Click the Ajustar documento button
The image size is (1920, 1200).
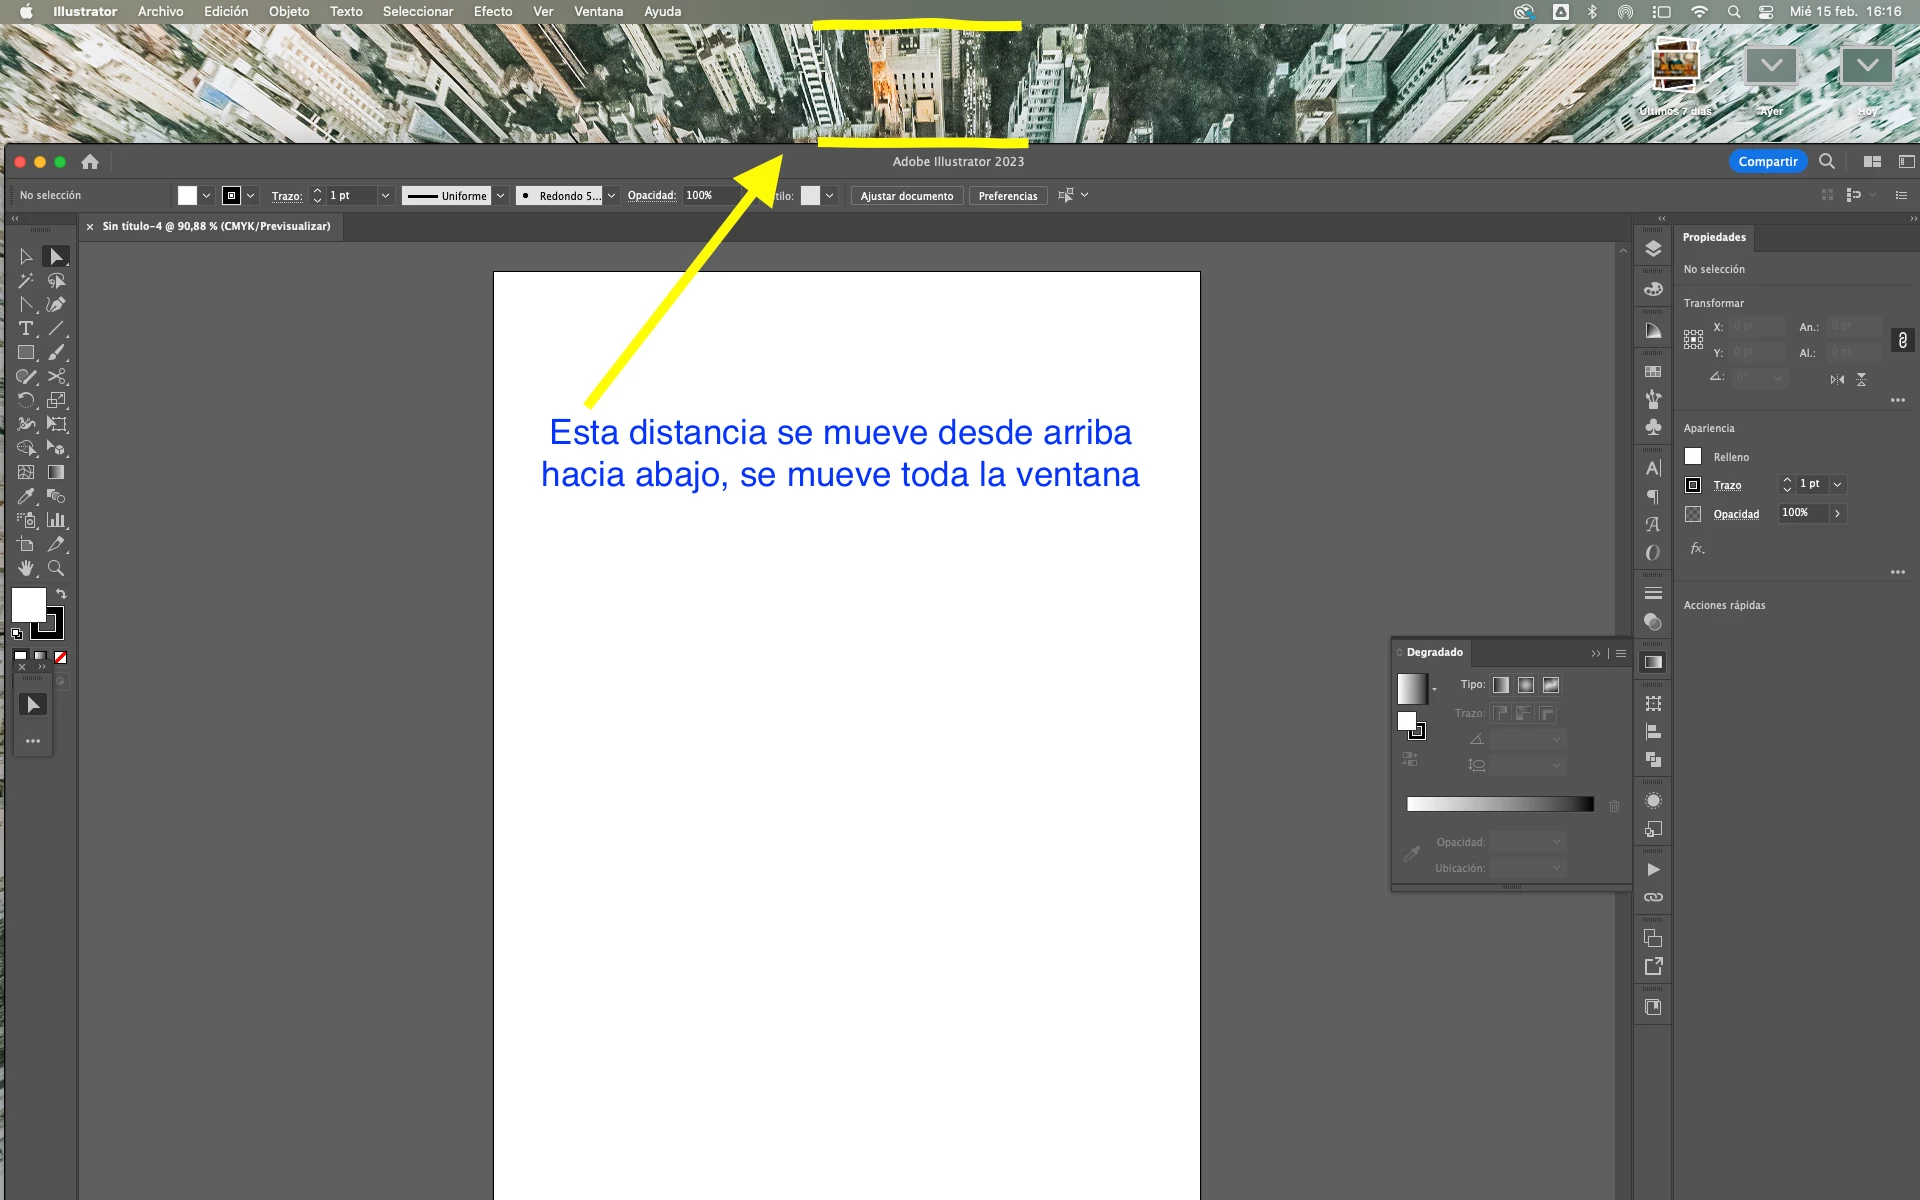click(906, 196)
